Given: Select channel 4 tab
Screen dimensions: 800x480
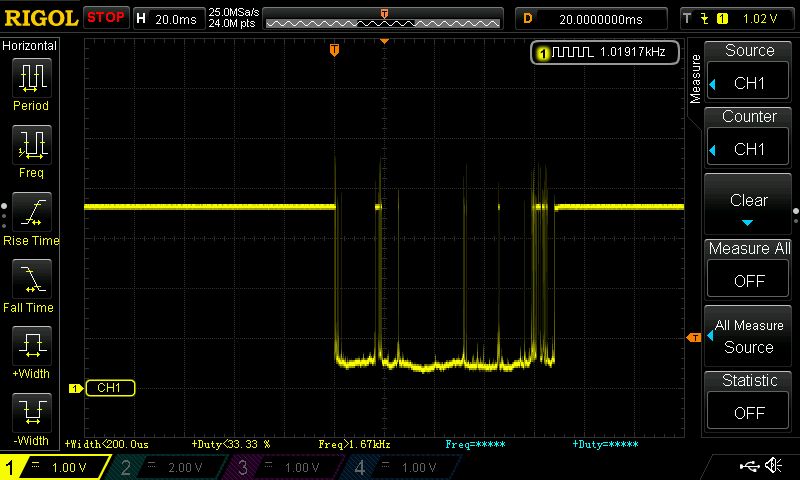Looking at the screenshot, I should tap(402, 467).
